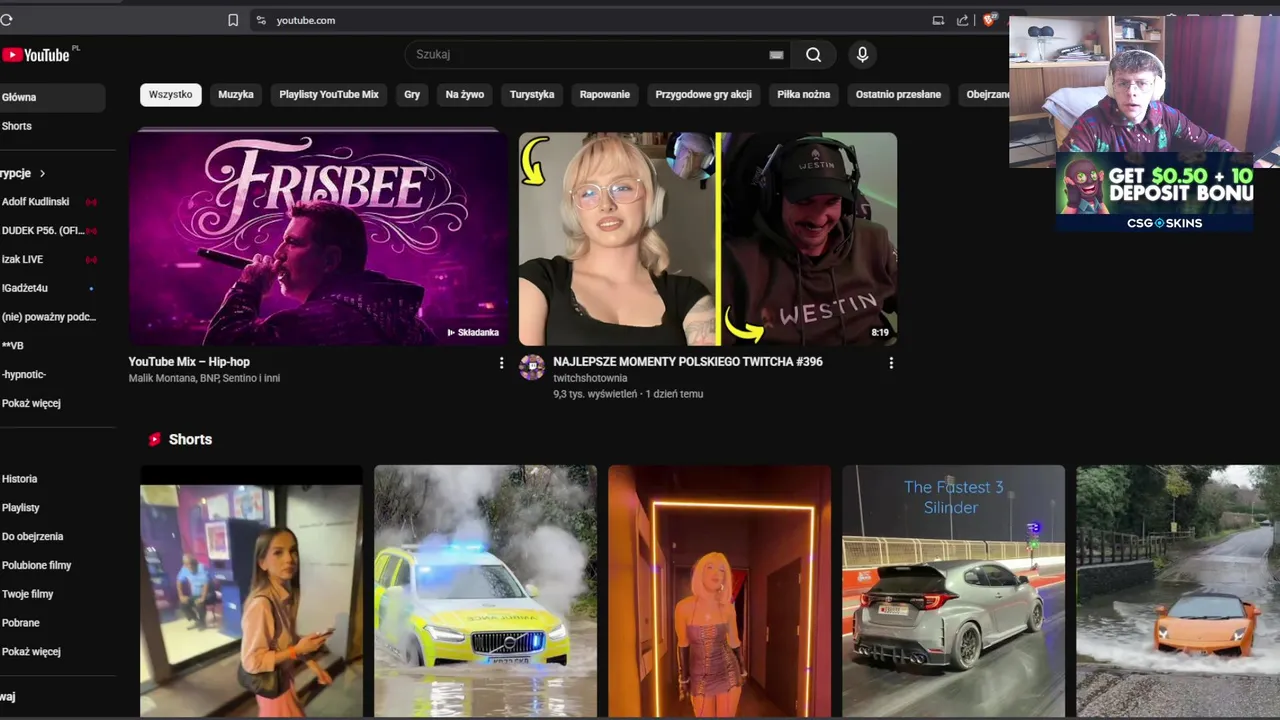1280x720 pixels.
Task: Select the Gry filter chip
Action: point(412,95)
